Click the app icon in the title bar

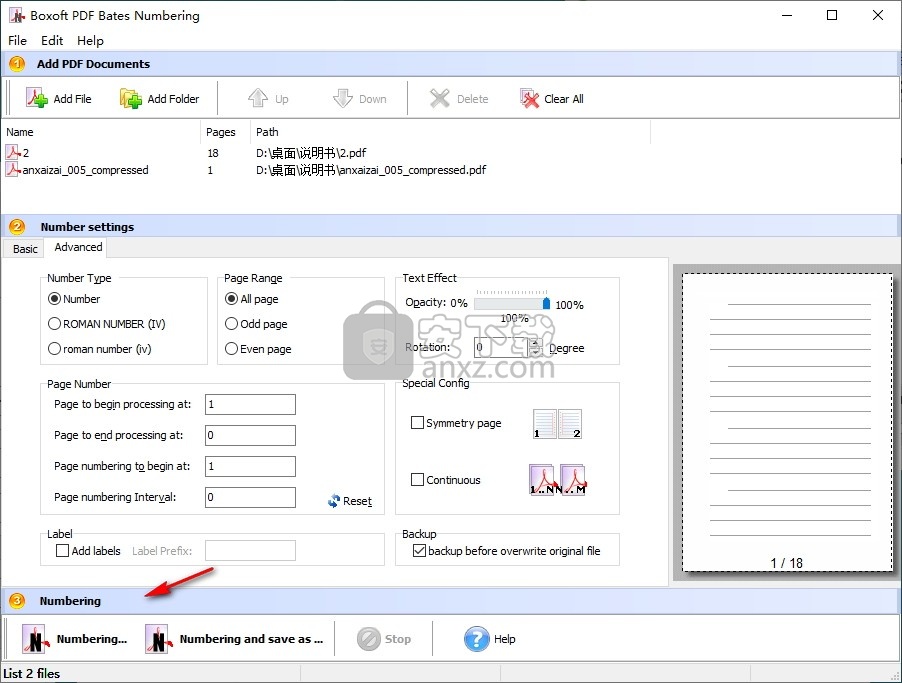click(17, 15)
